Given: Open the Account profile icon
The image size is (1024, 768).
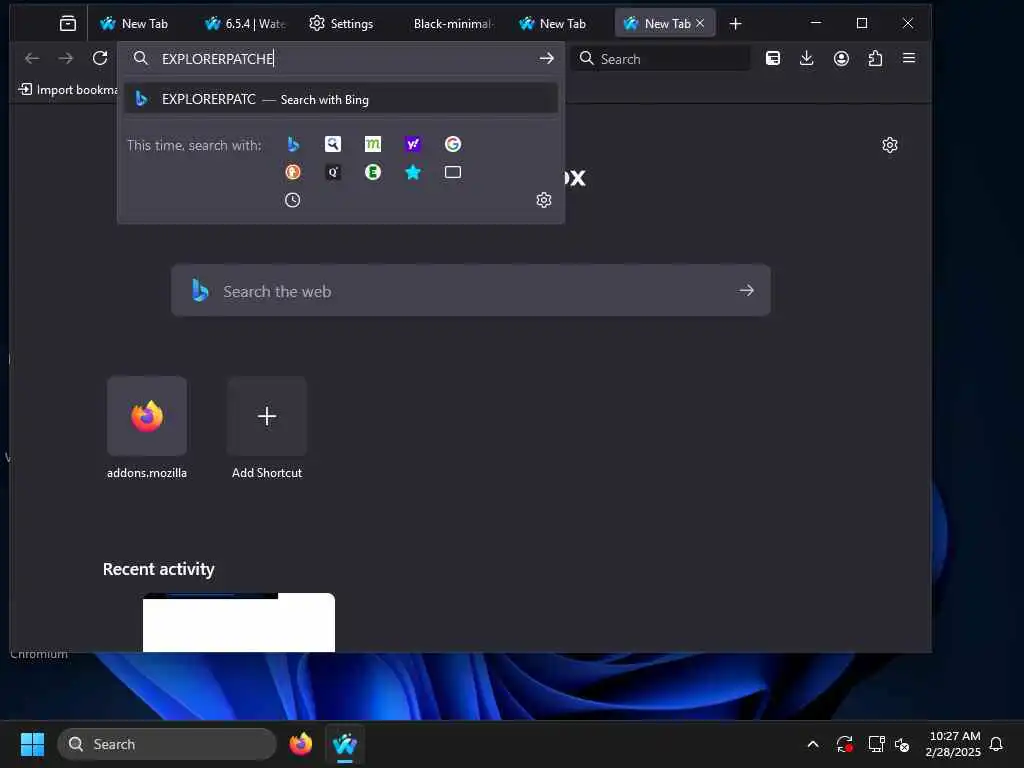Looking at the screenshot, I should (x=841, y=59).
